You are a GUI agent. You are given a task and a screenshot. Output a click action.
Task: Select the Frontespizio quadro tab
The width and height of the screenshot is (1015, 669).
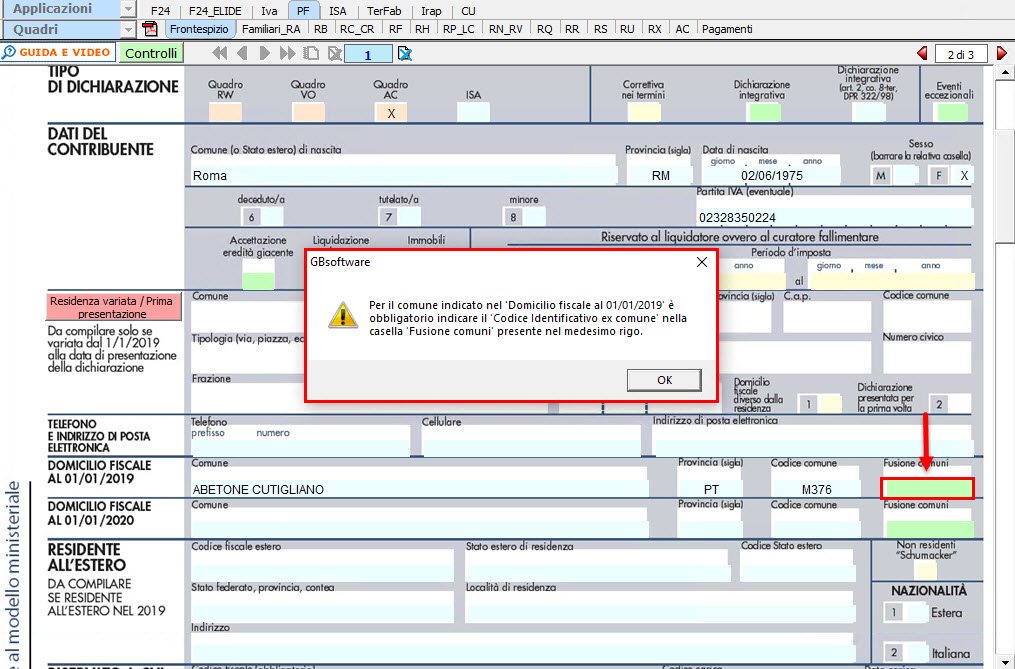point(199,29)
